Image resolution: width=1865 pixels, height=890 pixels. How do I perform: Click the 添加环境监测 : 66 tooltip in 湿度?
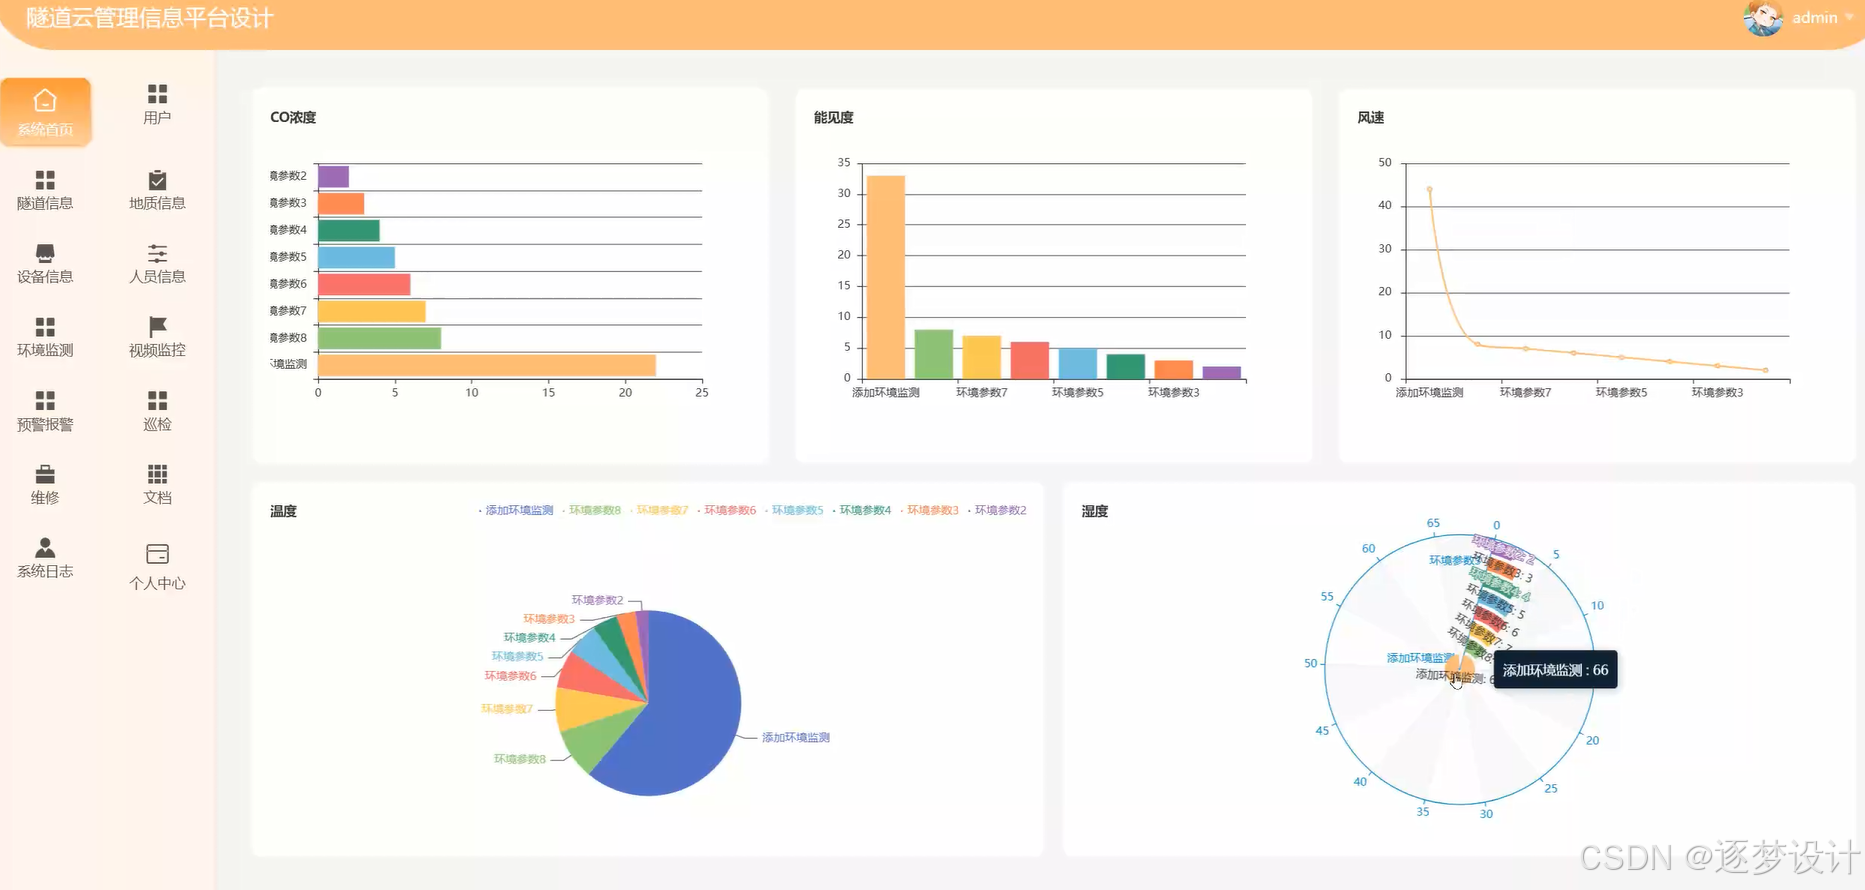pos(1555,670)
